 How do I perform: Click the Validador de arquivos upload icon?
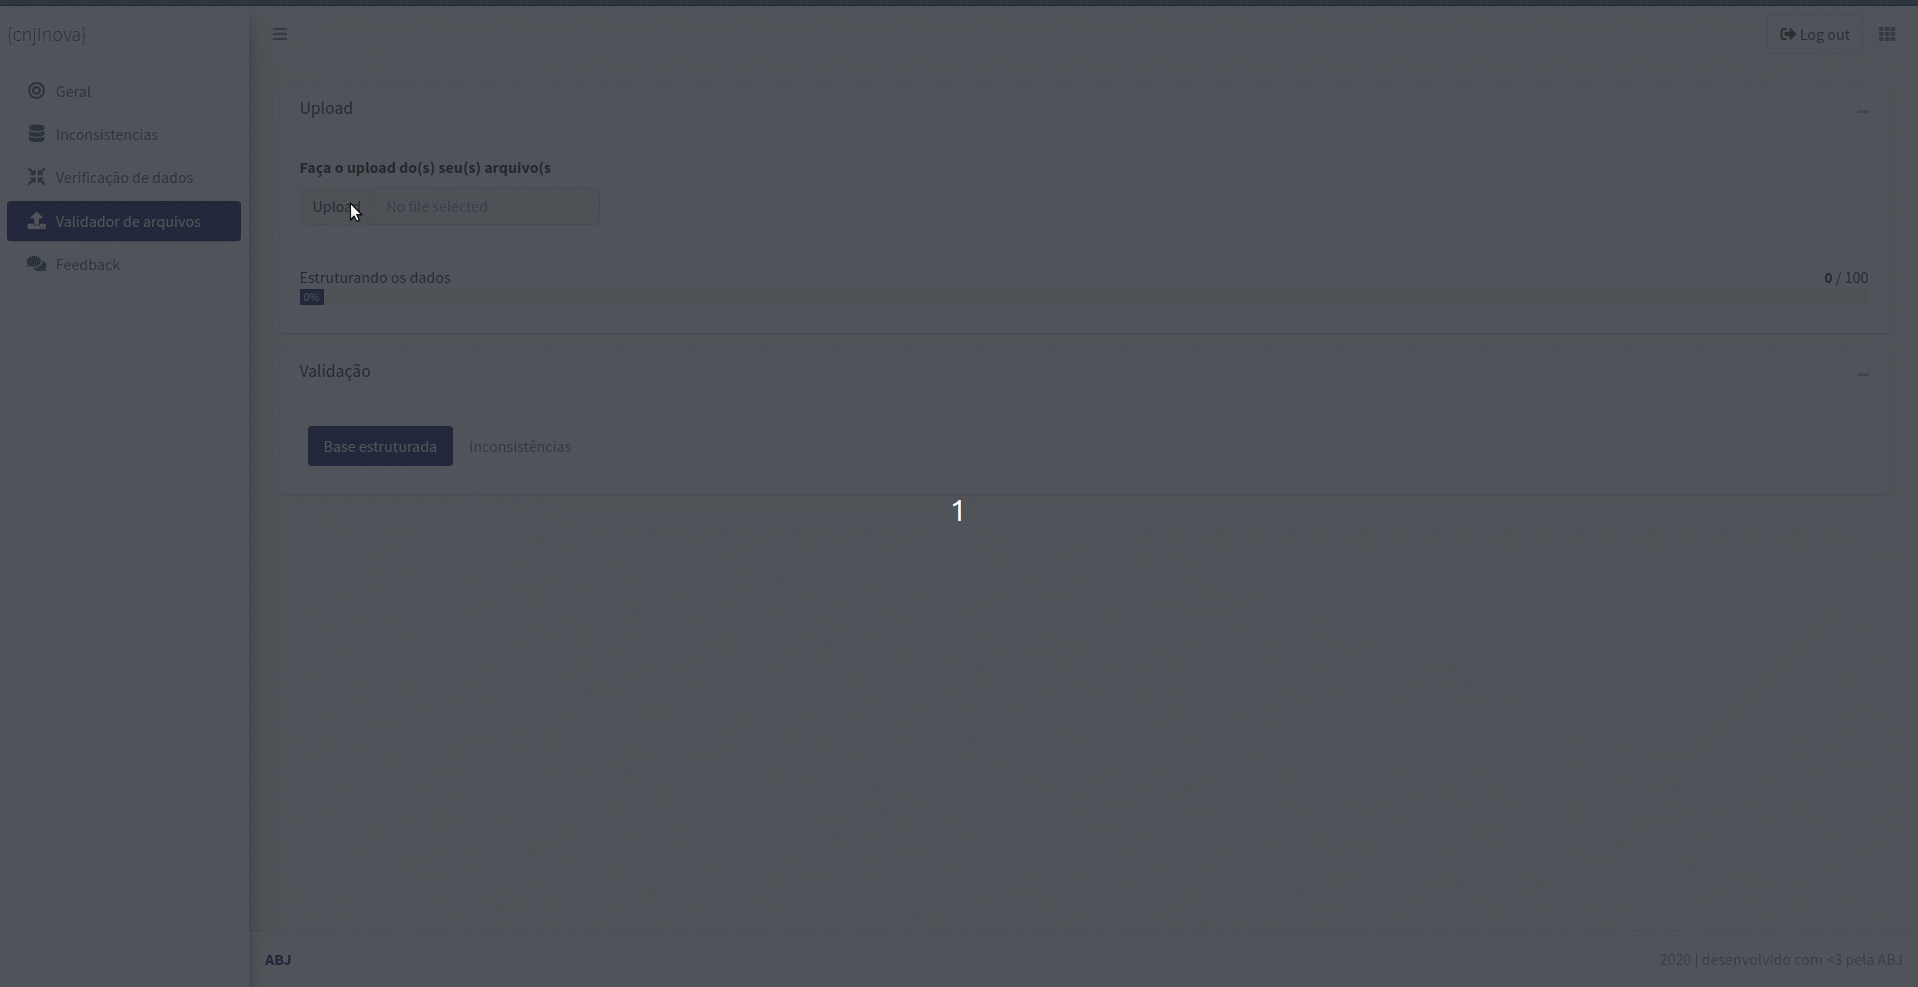pos(37,221)
